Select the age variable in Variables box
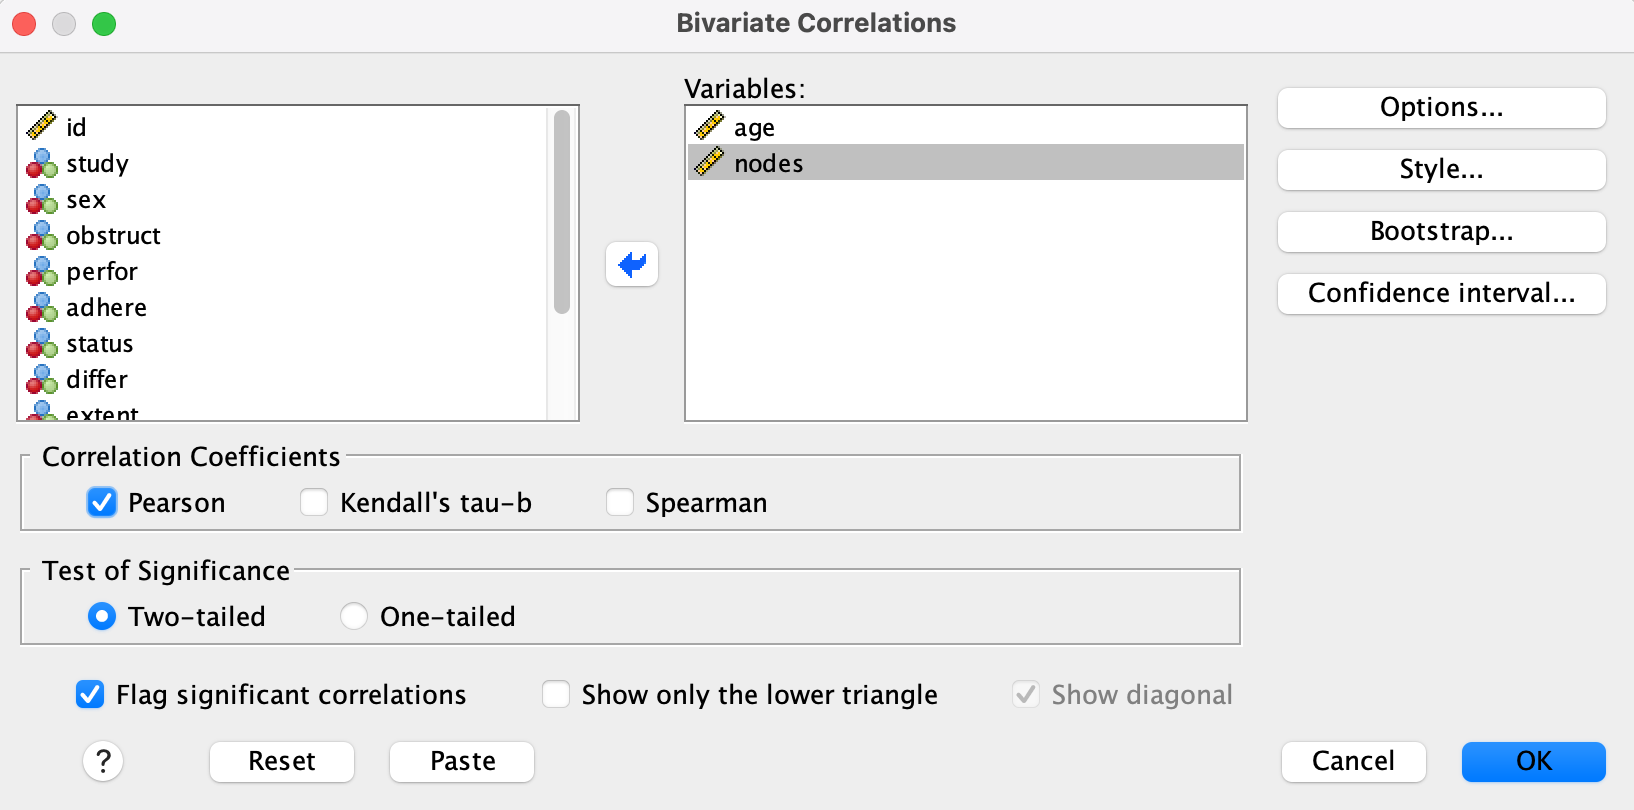Screen dimensions: 1634x810 (x=754, y=127)
